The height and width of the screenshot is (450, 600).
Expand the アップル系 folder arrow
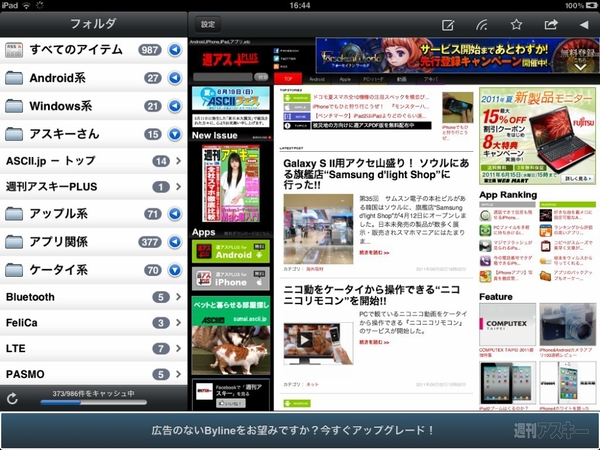point(175,214)
